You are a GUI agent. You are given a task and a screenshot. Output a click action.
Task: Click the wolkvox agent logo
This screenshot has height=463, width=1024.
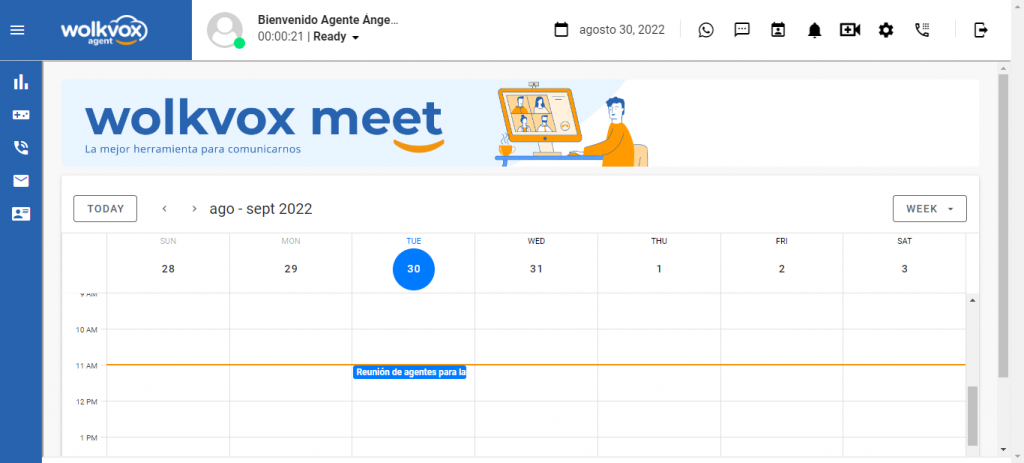[104, 30]
